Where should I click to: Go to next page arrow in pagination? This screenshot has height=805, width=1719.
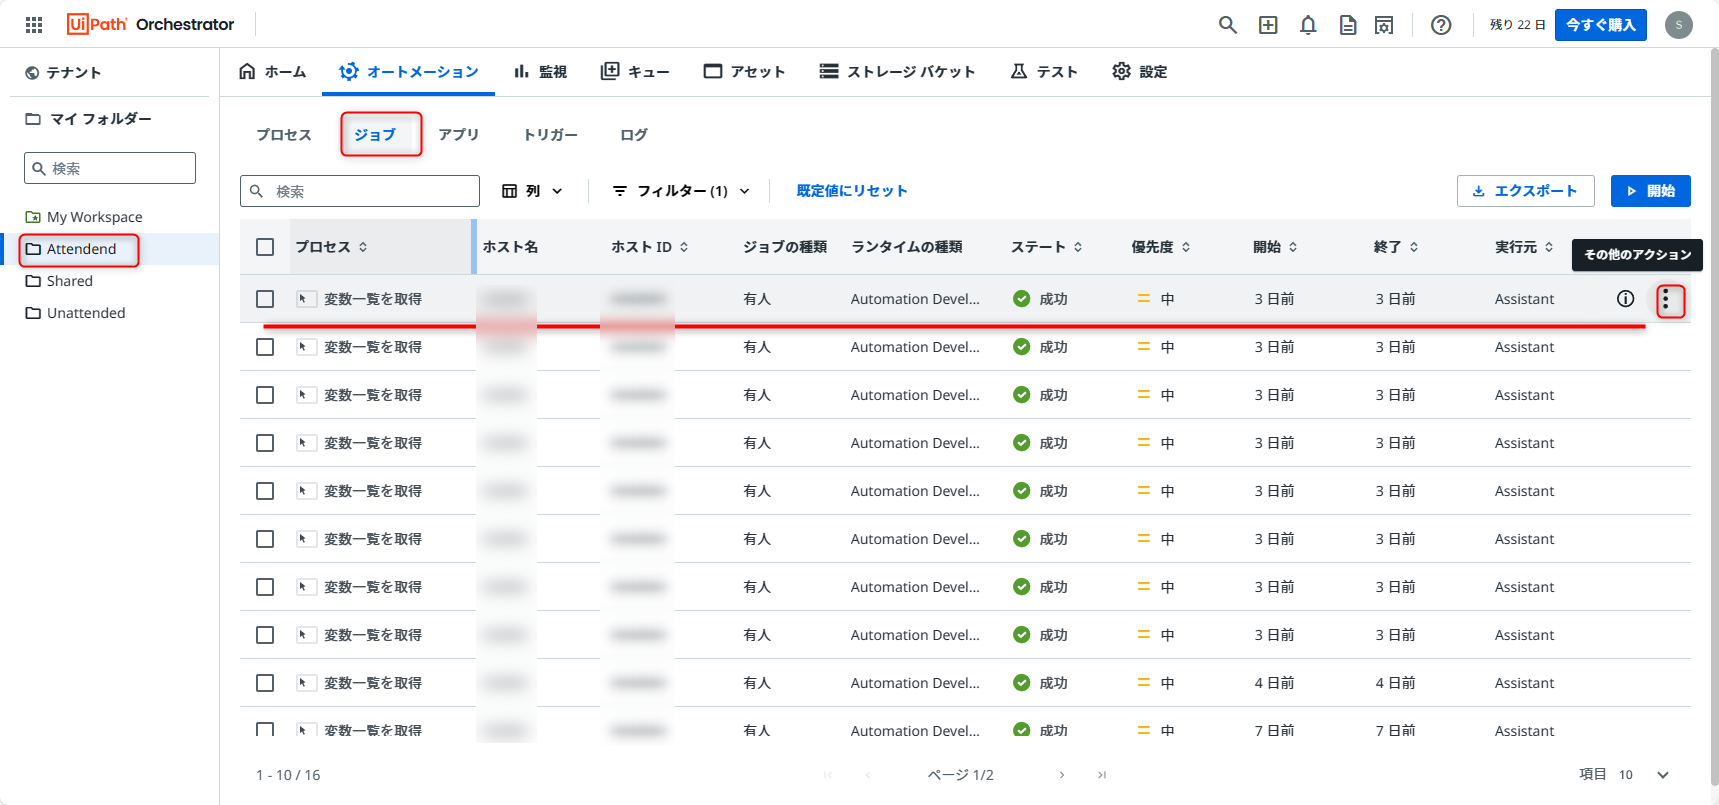point(1061,775)
